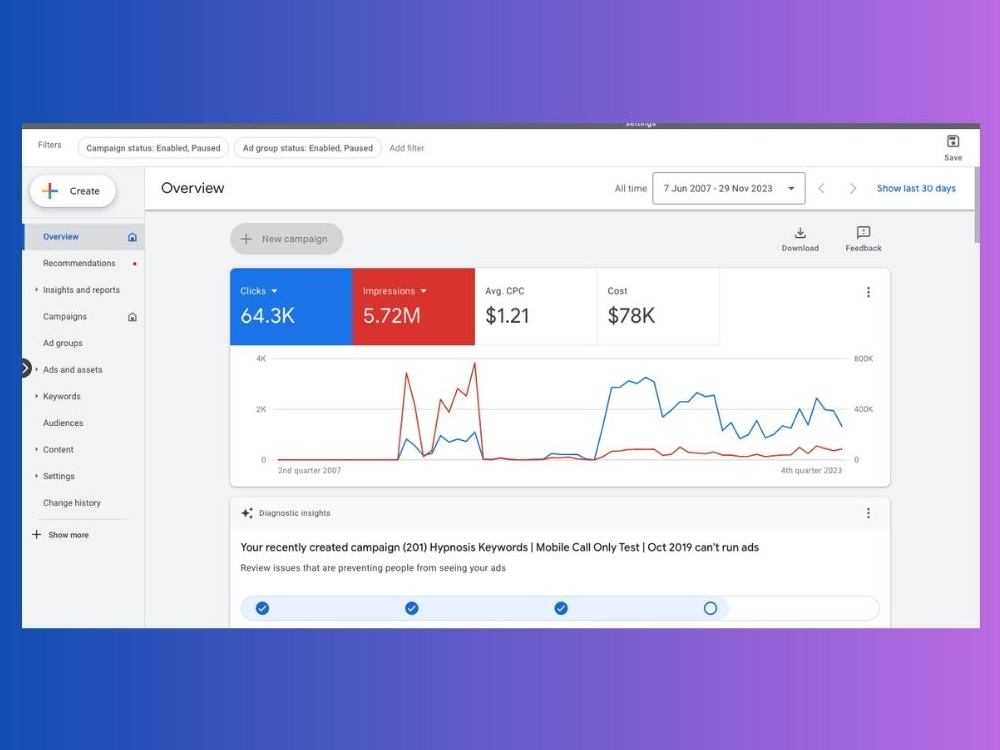Select first checked diagnostic step
The height and width of the screenshot is (750, 1000).
point(262,608)
